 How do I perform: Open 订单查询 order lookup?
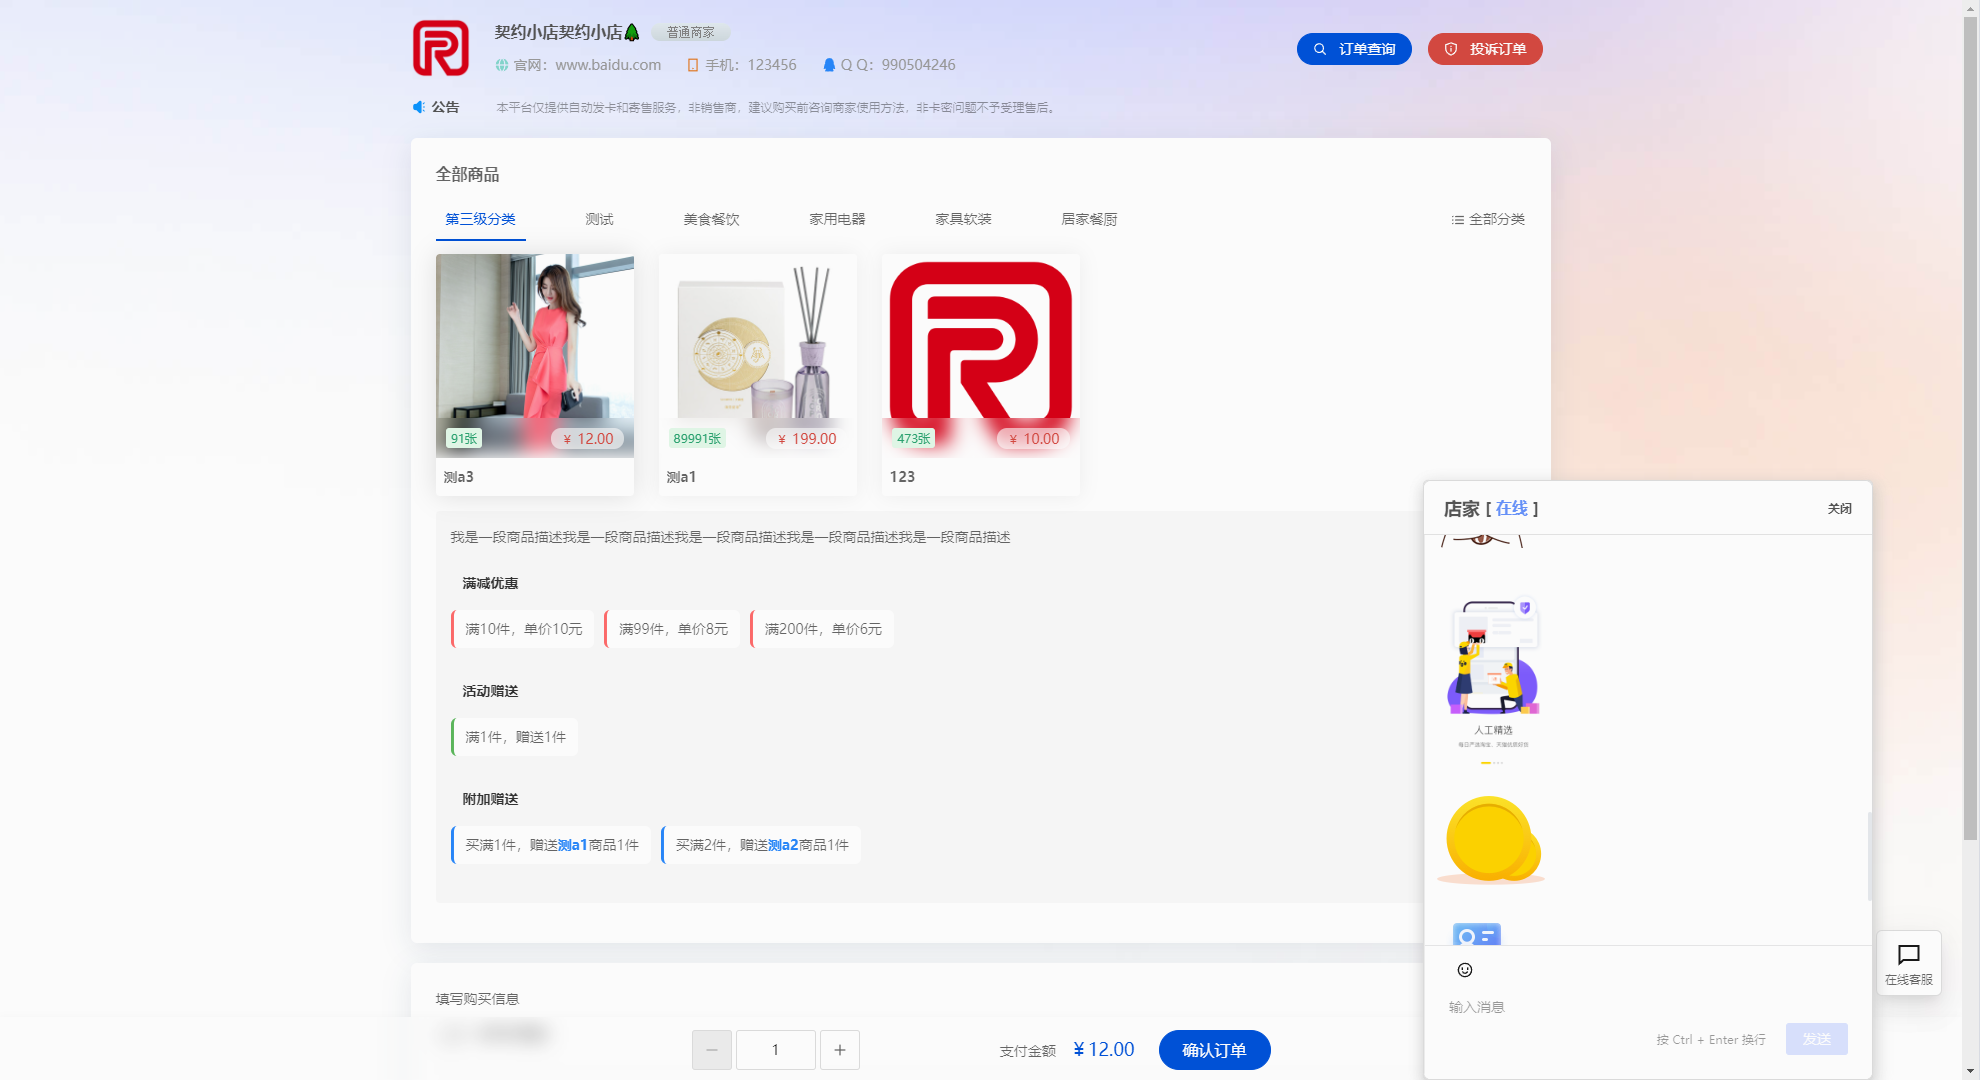[1354, 49]
